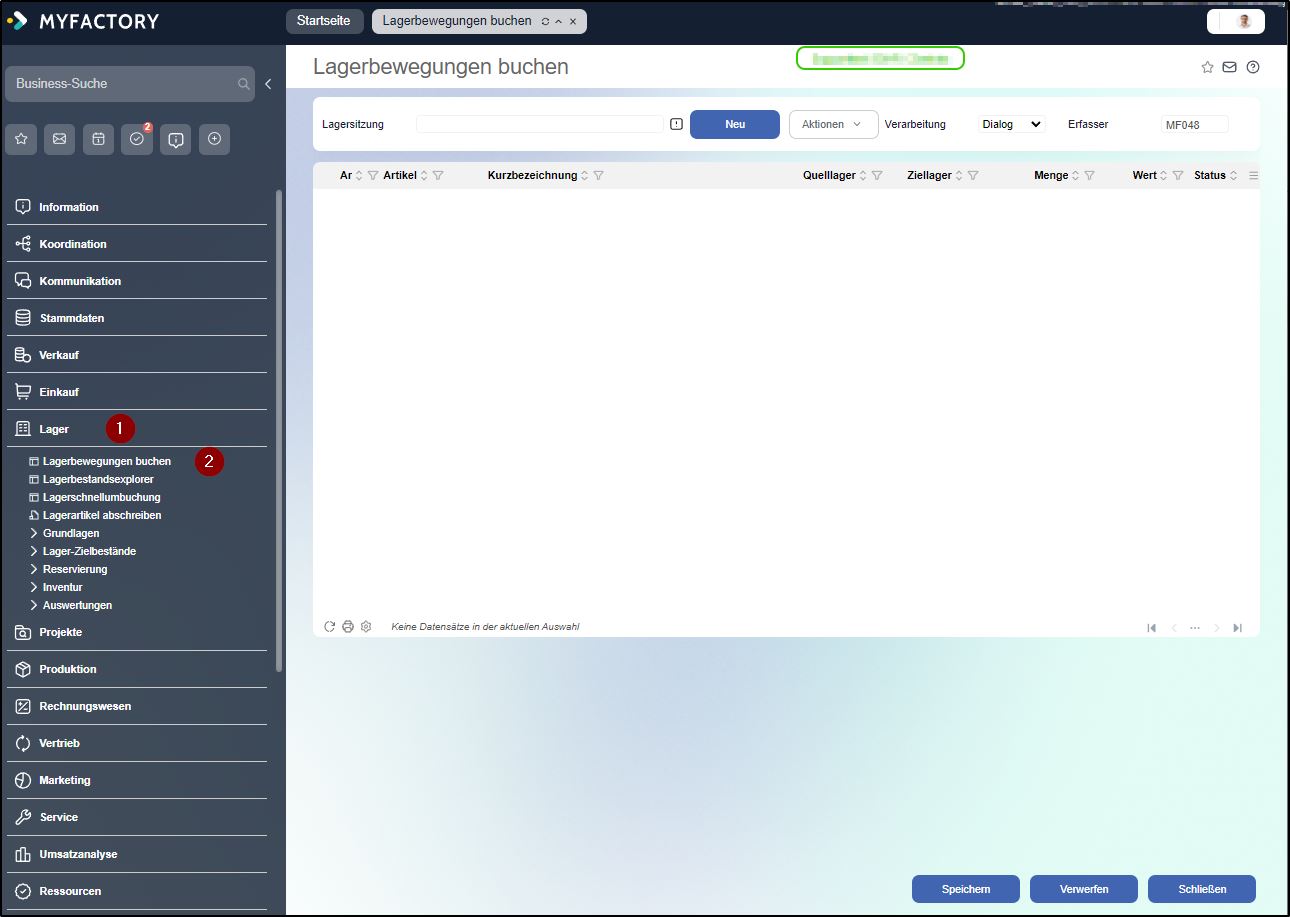Image resolution: width=1290 pixels, height=917 pixels.
Task: Refresh the table using the footer reload icon
Action: [x=329, y=627]
